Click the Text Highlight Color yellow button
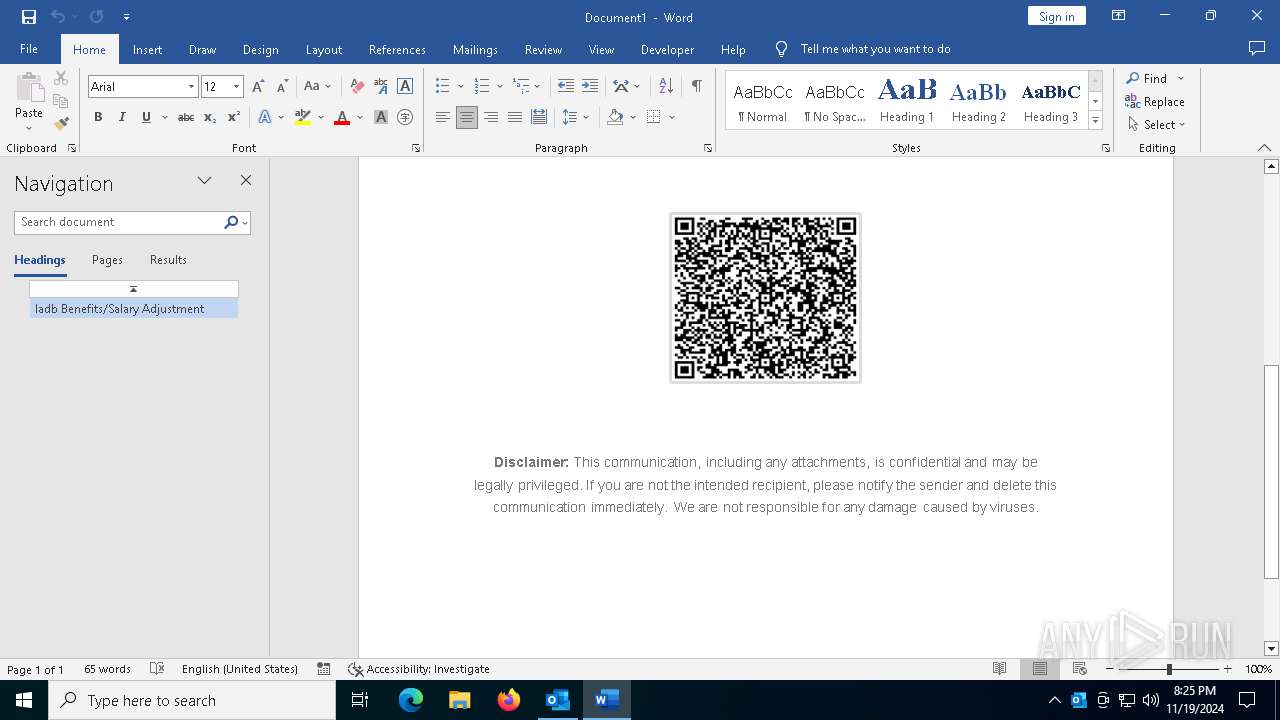Image resolution: width=1280 pixels, height=720 pixels. click(x=303, y=117)
